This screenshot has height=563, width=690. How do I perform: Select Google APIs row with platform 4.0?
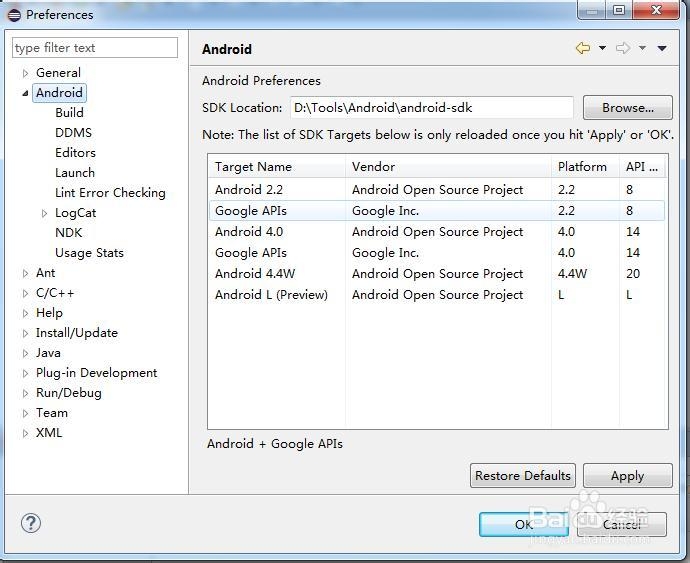coord(437,253)
